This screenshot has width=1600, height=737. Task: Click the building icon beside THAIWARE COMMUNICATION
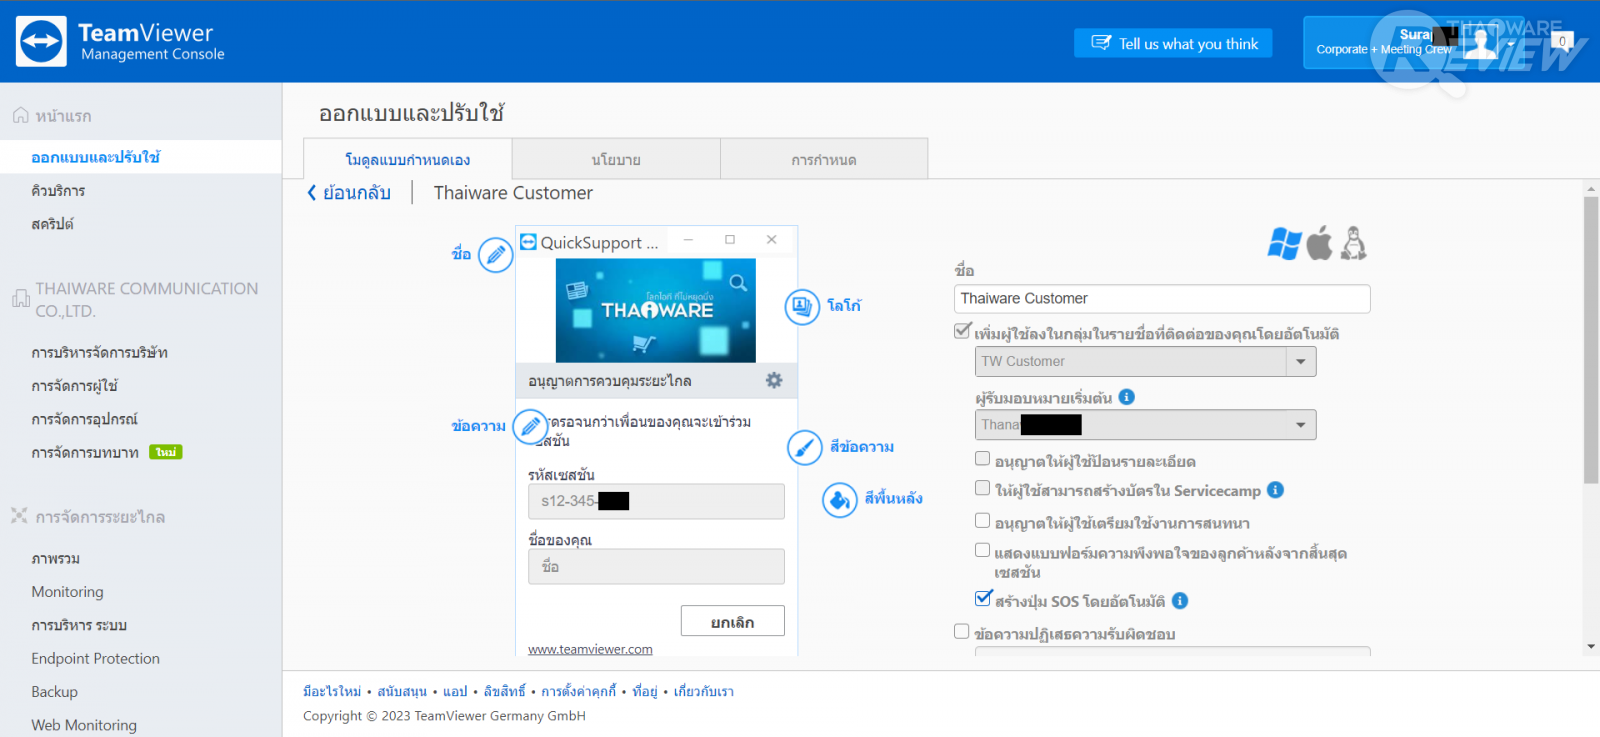point(20,298)
